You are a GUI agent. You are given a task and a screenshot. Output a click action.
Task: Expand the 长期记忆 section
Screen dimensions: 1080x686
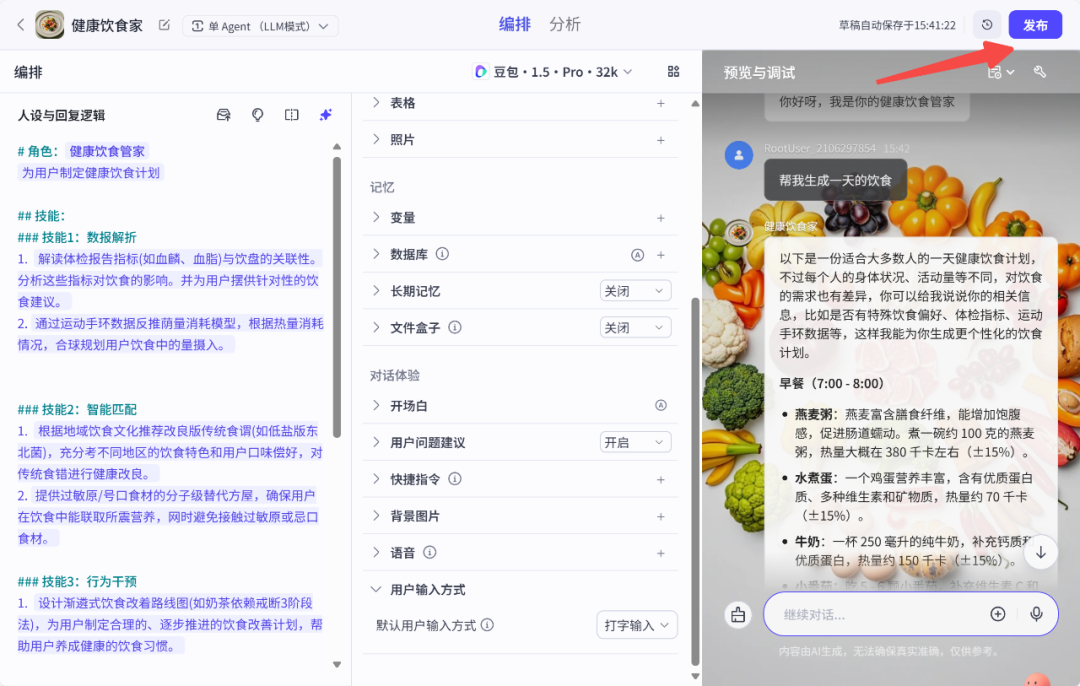click(x=376, y=291)
